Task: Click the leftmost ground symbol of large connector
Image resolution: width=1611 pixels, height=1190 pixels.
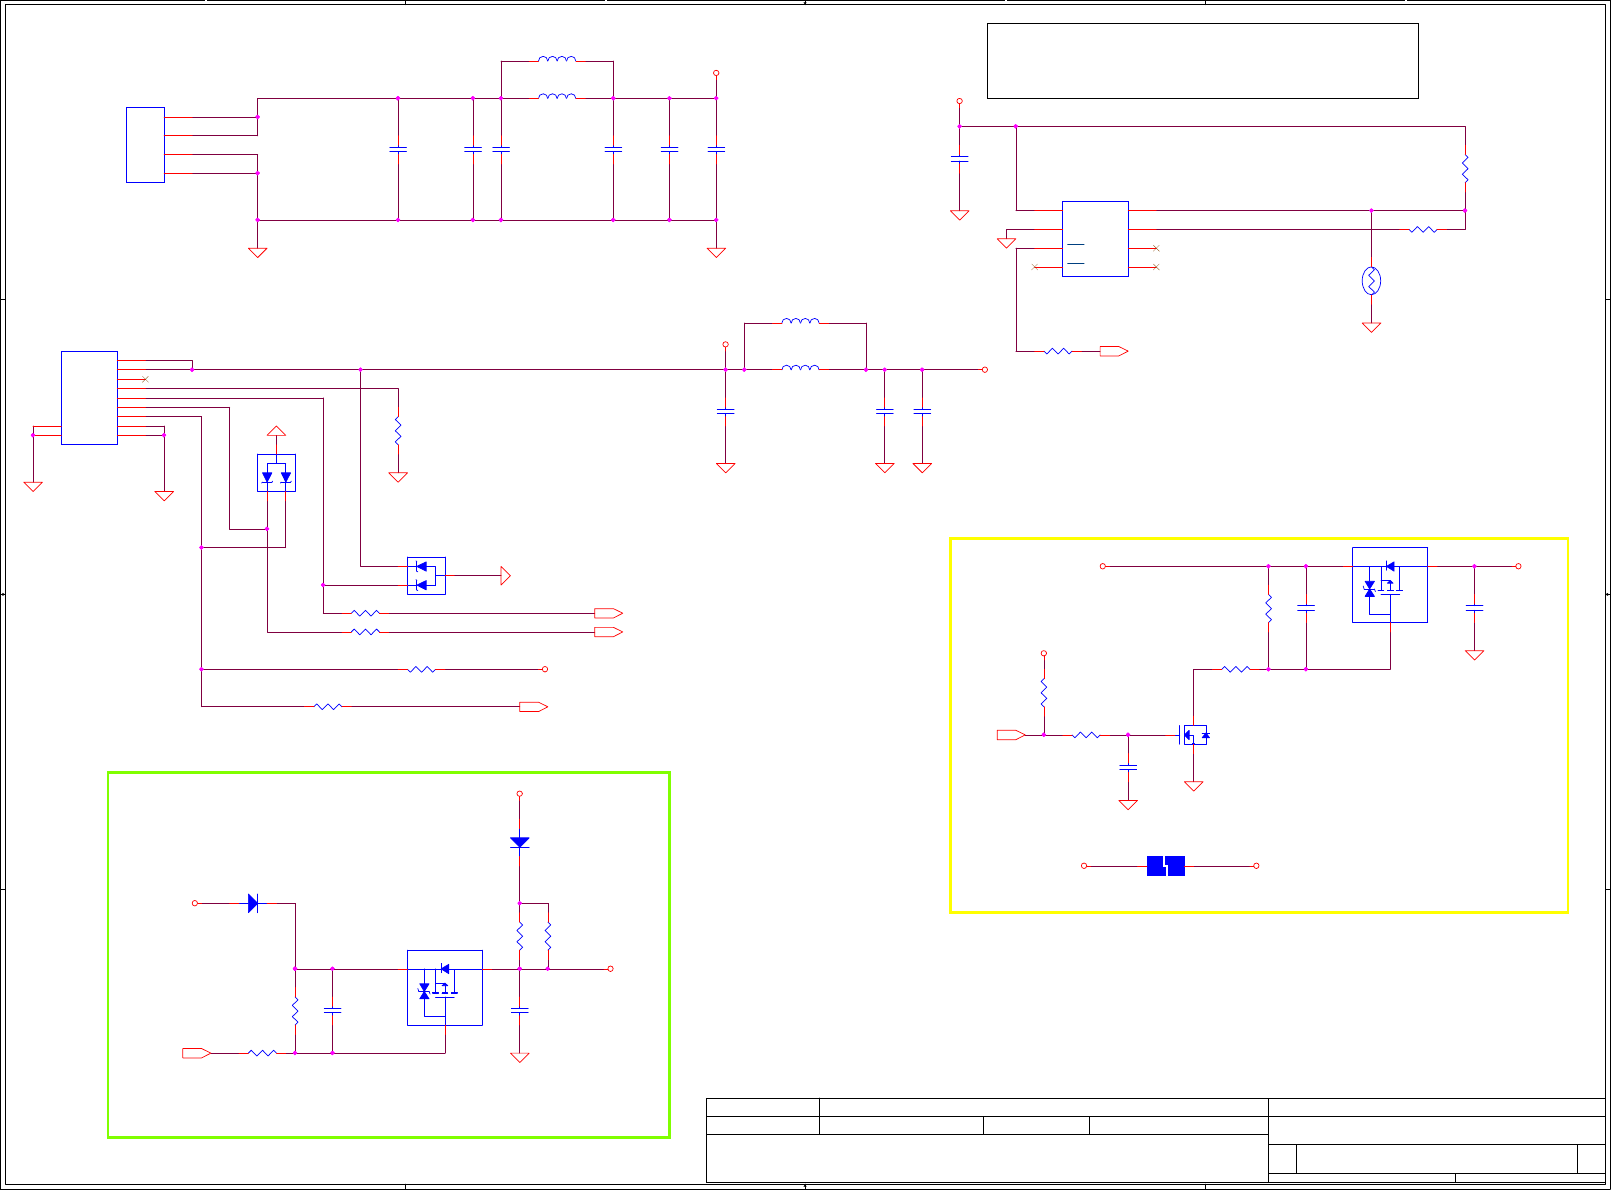Action: (33, 486)
